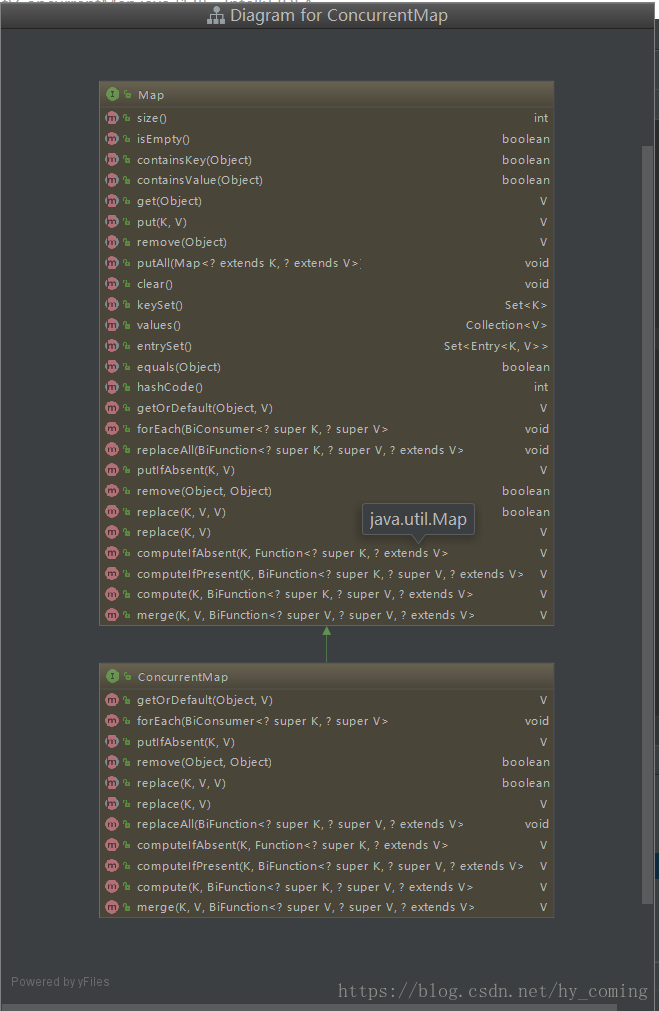Click the java.util.Map tooltip
This screenshot has height=1011, width=659.
point(417,519)
